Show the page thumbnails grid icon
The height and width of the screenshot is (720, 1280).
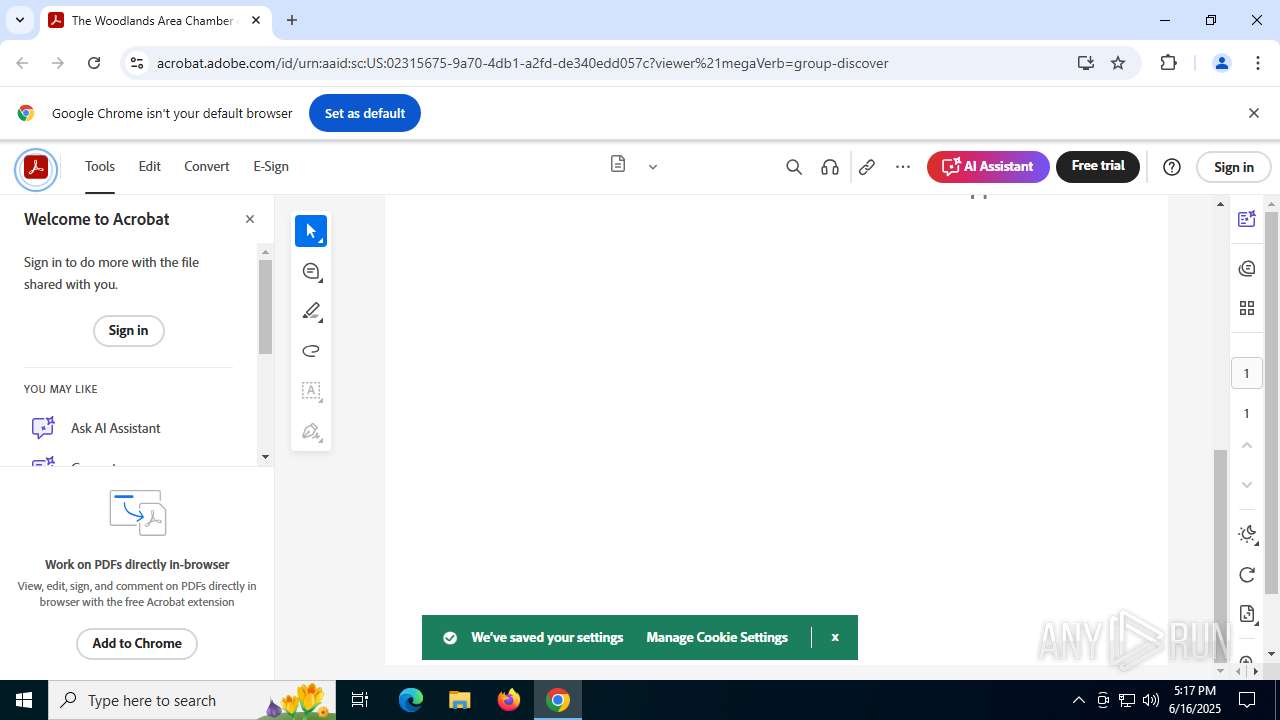point(1246,308)
